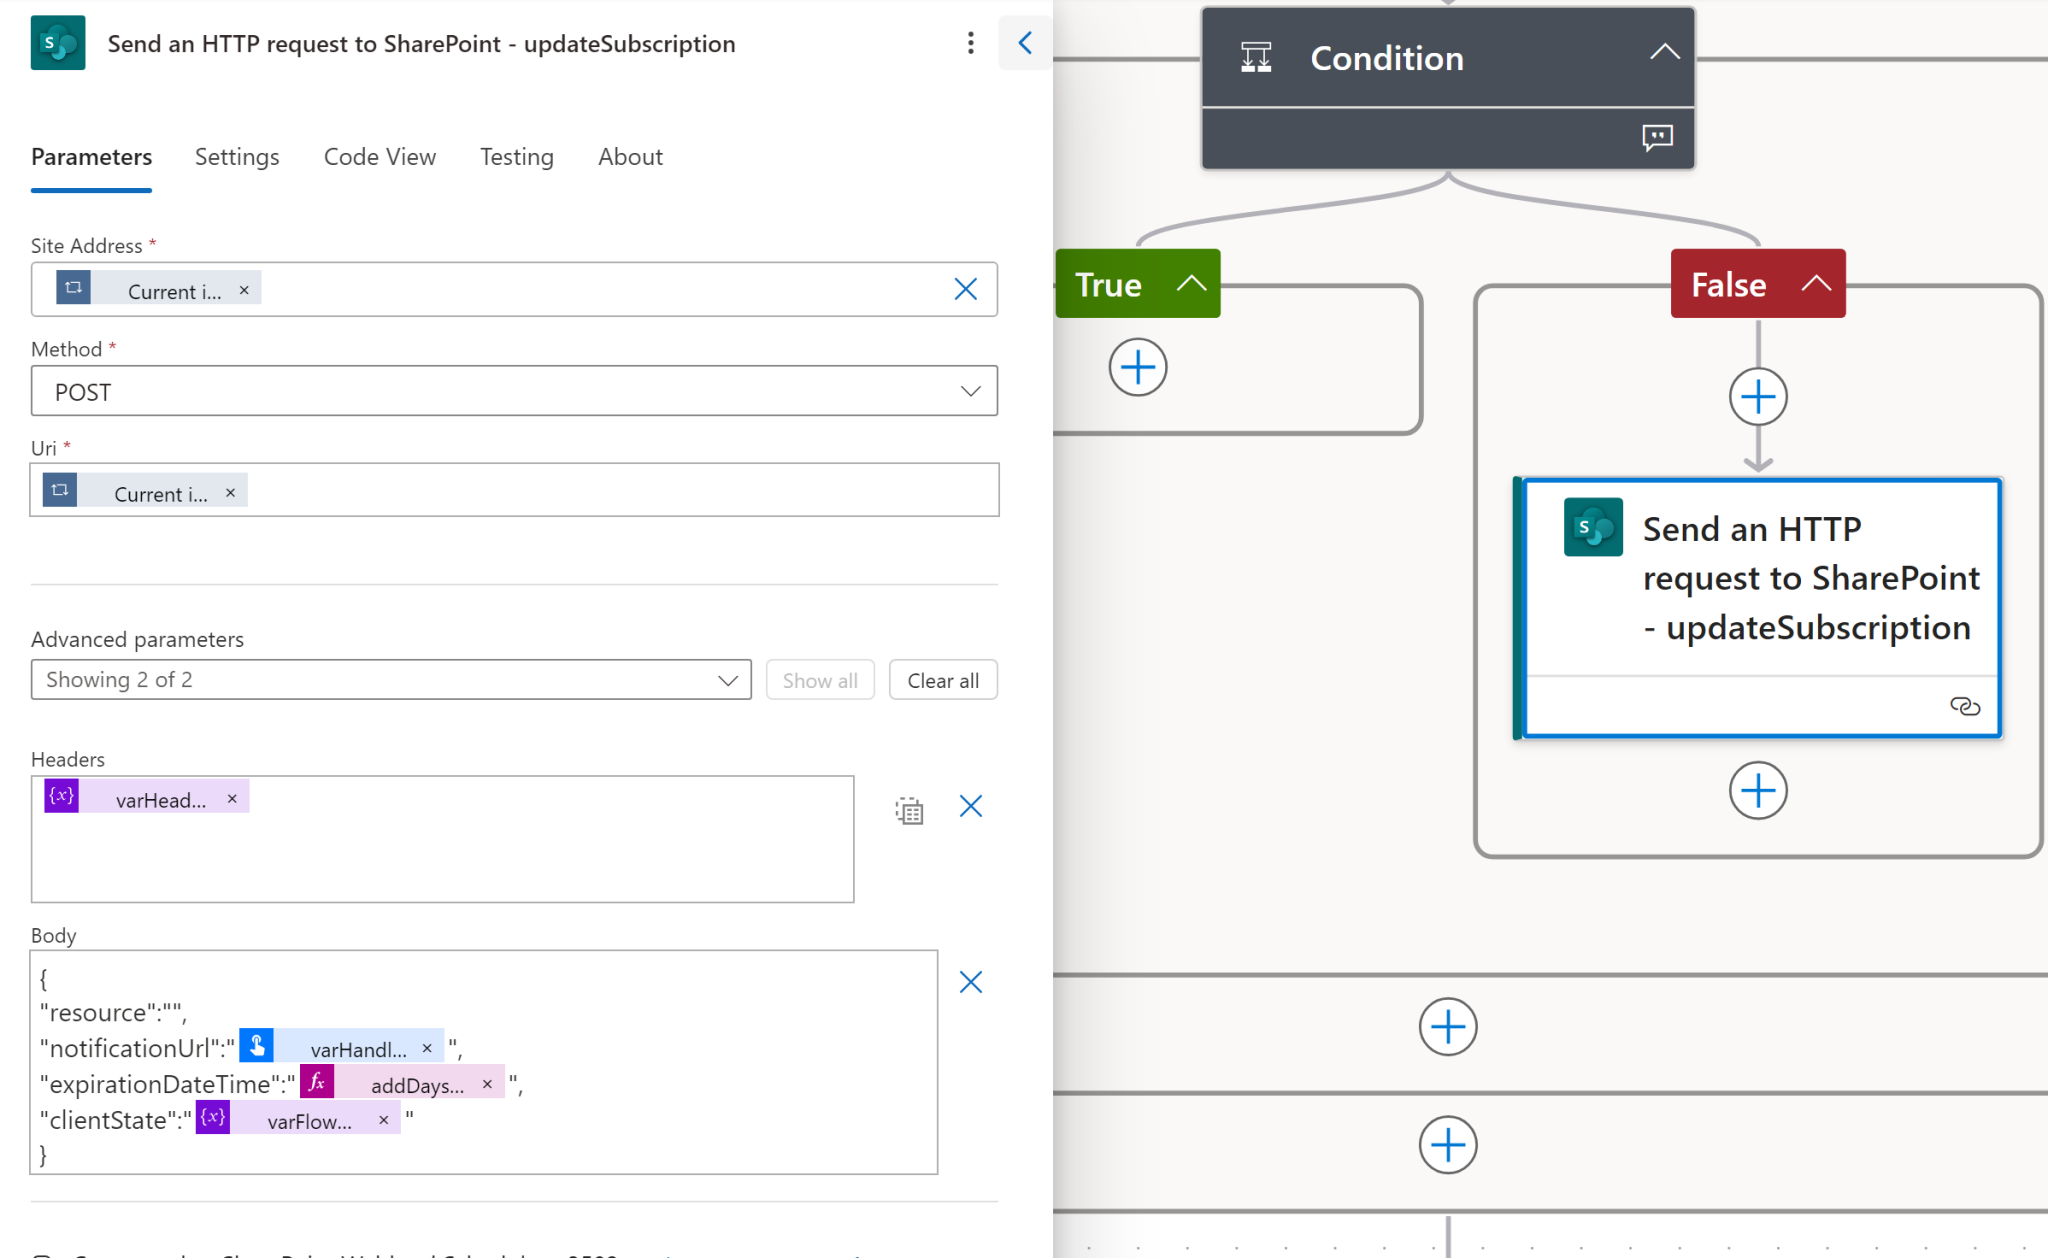Click the SharePoint icon on the canvas action card

coord(1593,528)
